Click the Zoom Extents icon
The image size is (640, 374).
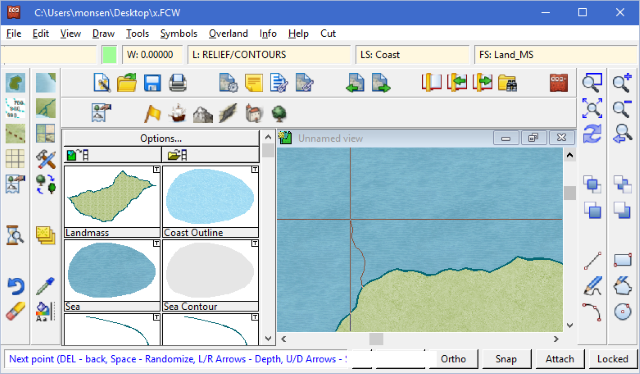592,108
